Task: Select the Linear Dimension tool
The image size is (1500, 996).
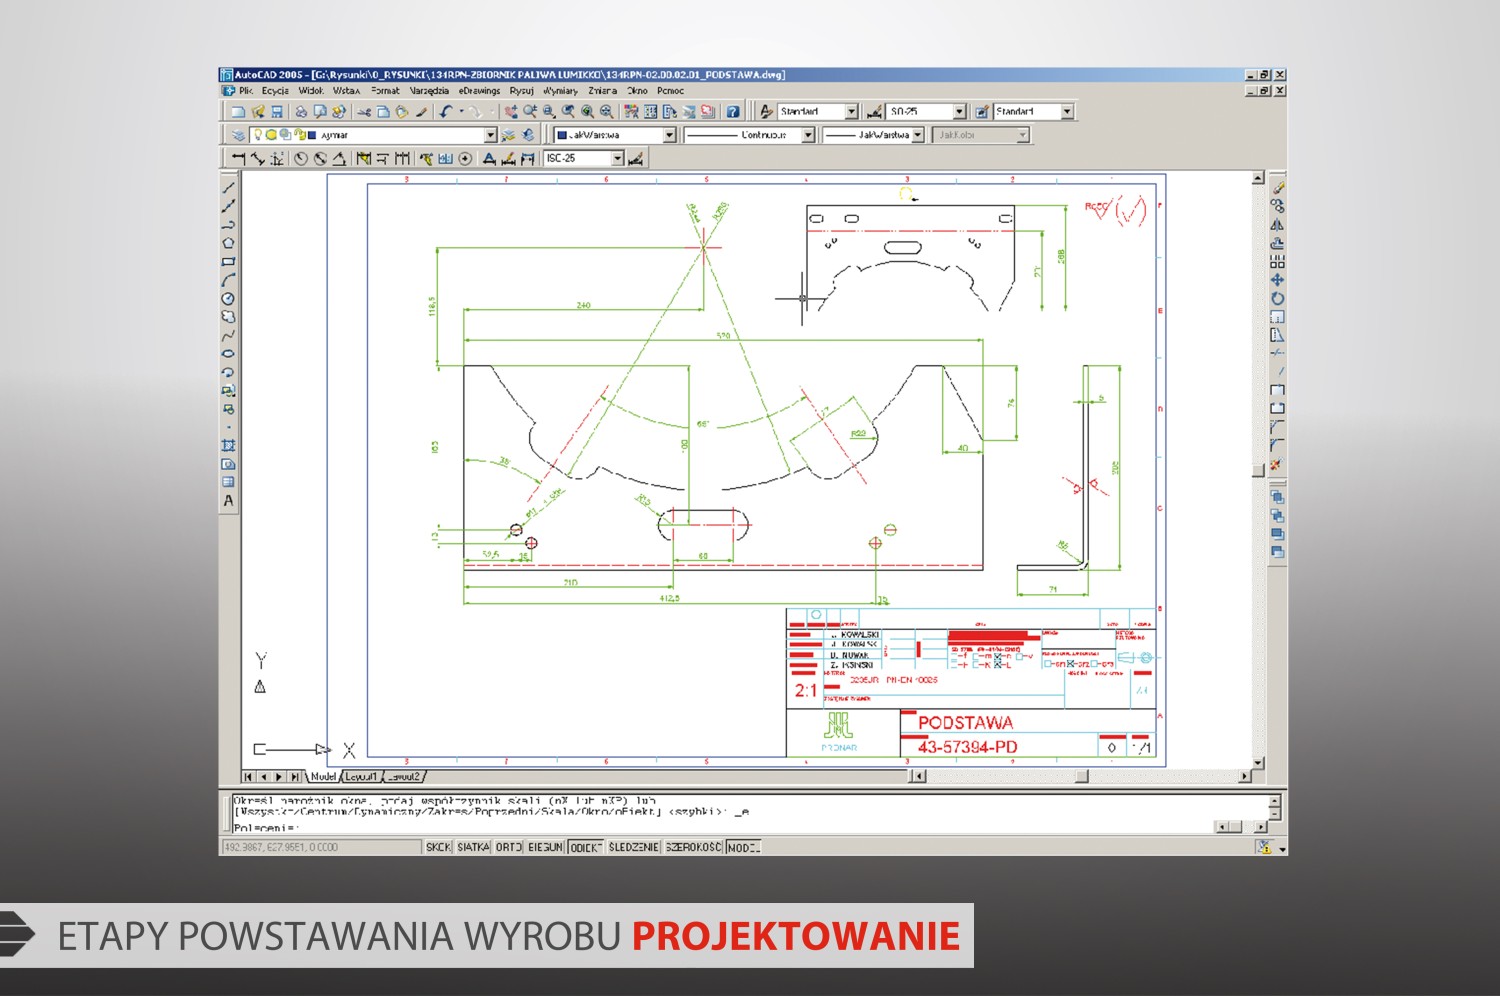Action: coord(238,158)
